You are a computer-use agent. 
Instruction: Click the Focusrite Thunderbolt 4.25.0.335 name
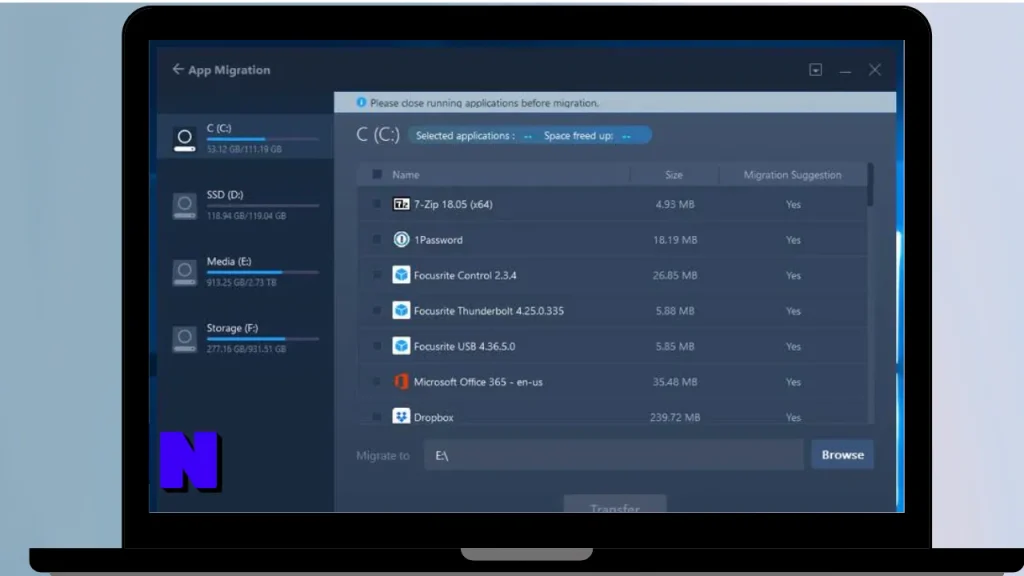point(488,311)
